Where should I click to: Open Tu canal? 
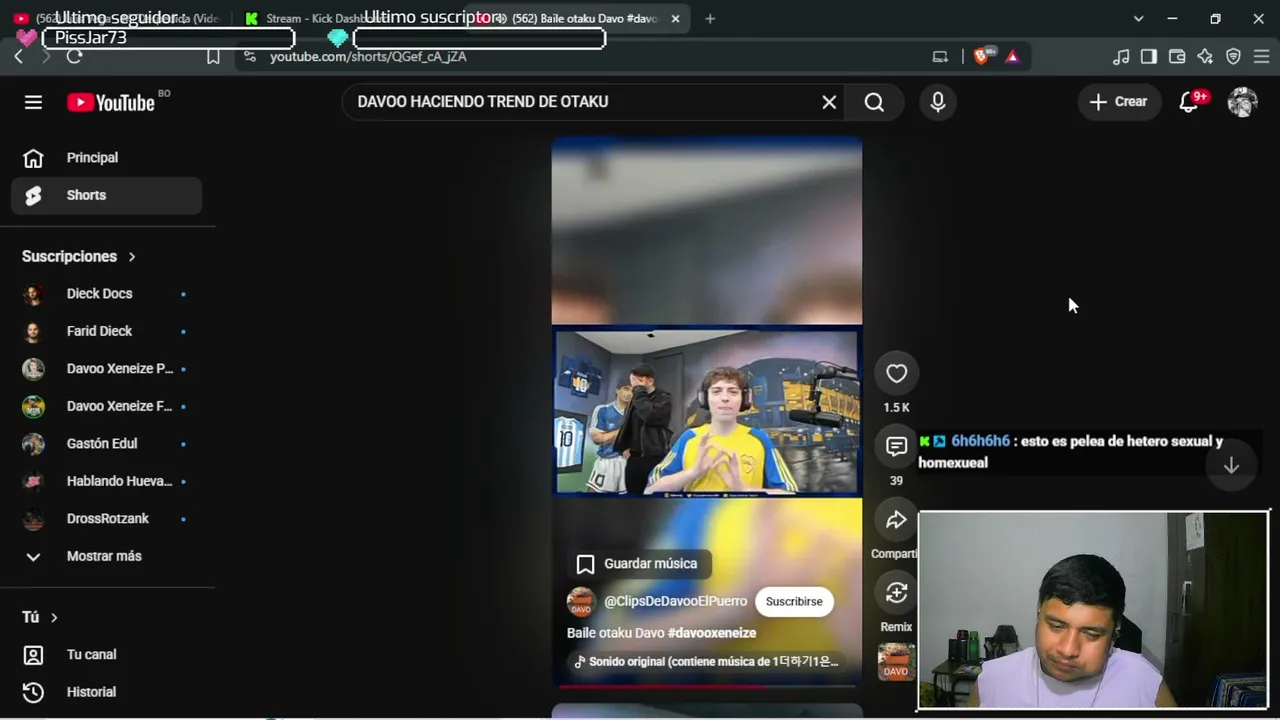tap(107, 655)
